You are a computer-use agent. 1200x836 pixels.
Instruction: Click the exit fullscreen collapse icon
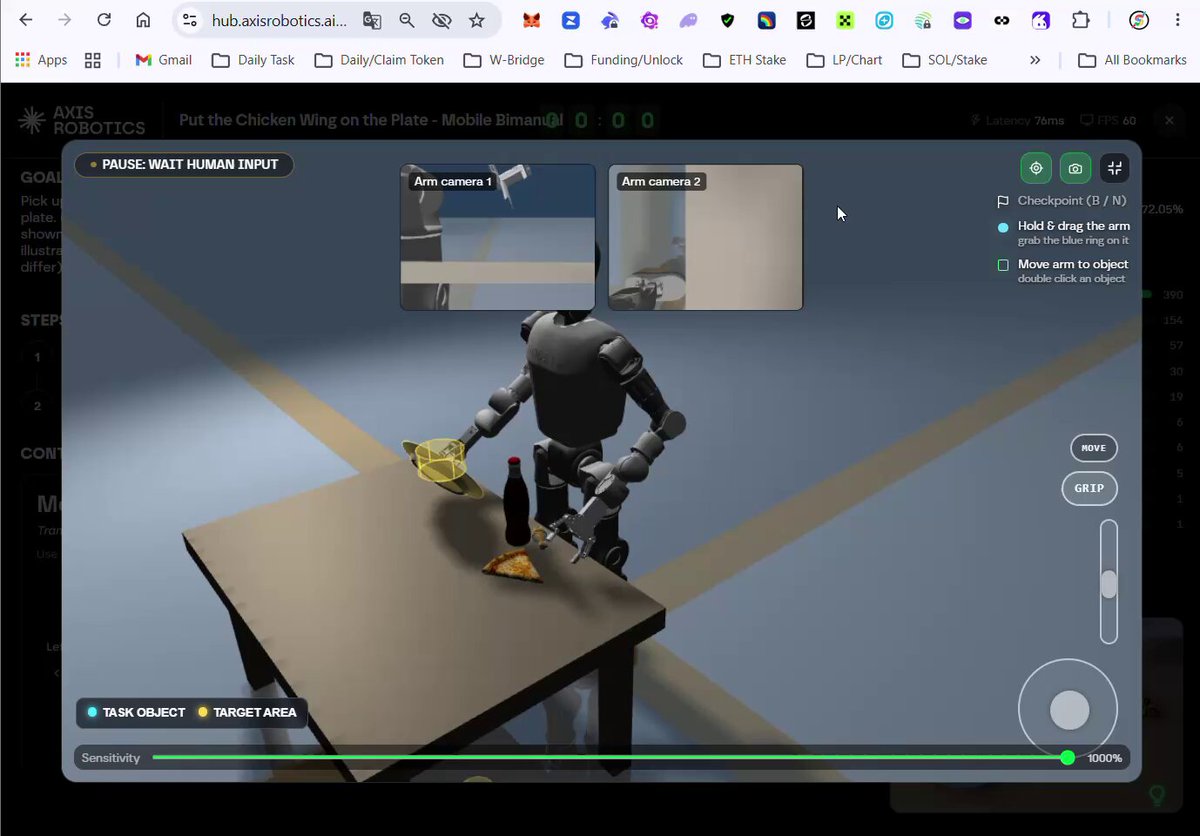(1115, 168)
